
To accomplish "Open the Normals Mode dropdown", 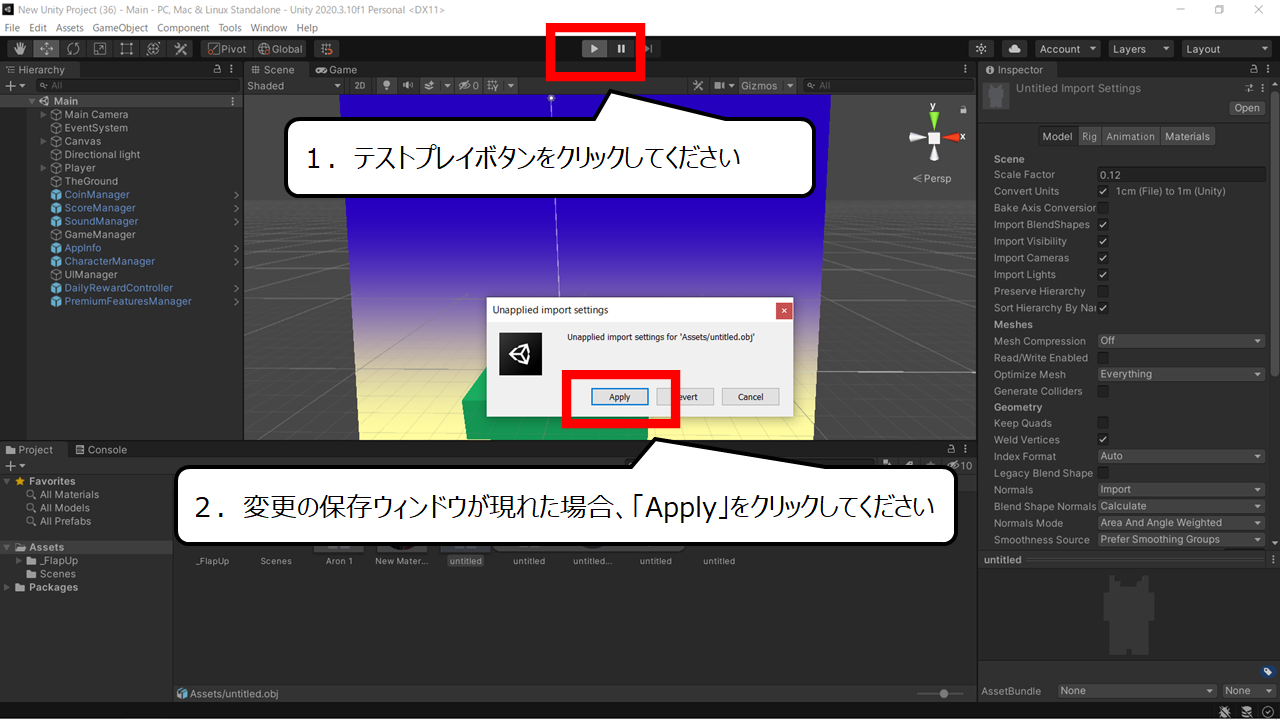I will (x=1181, y=523).
